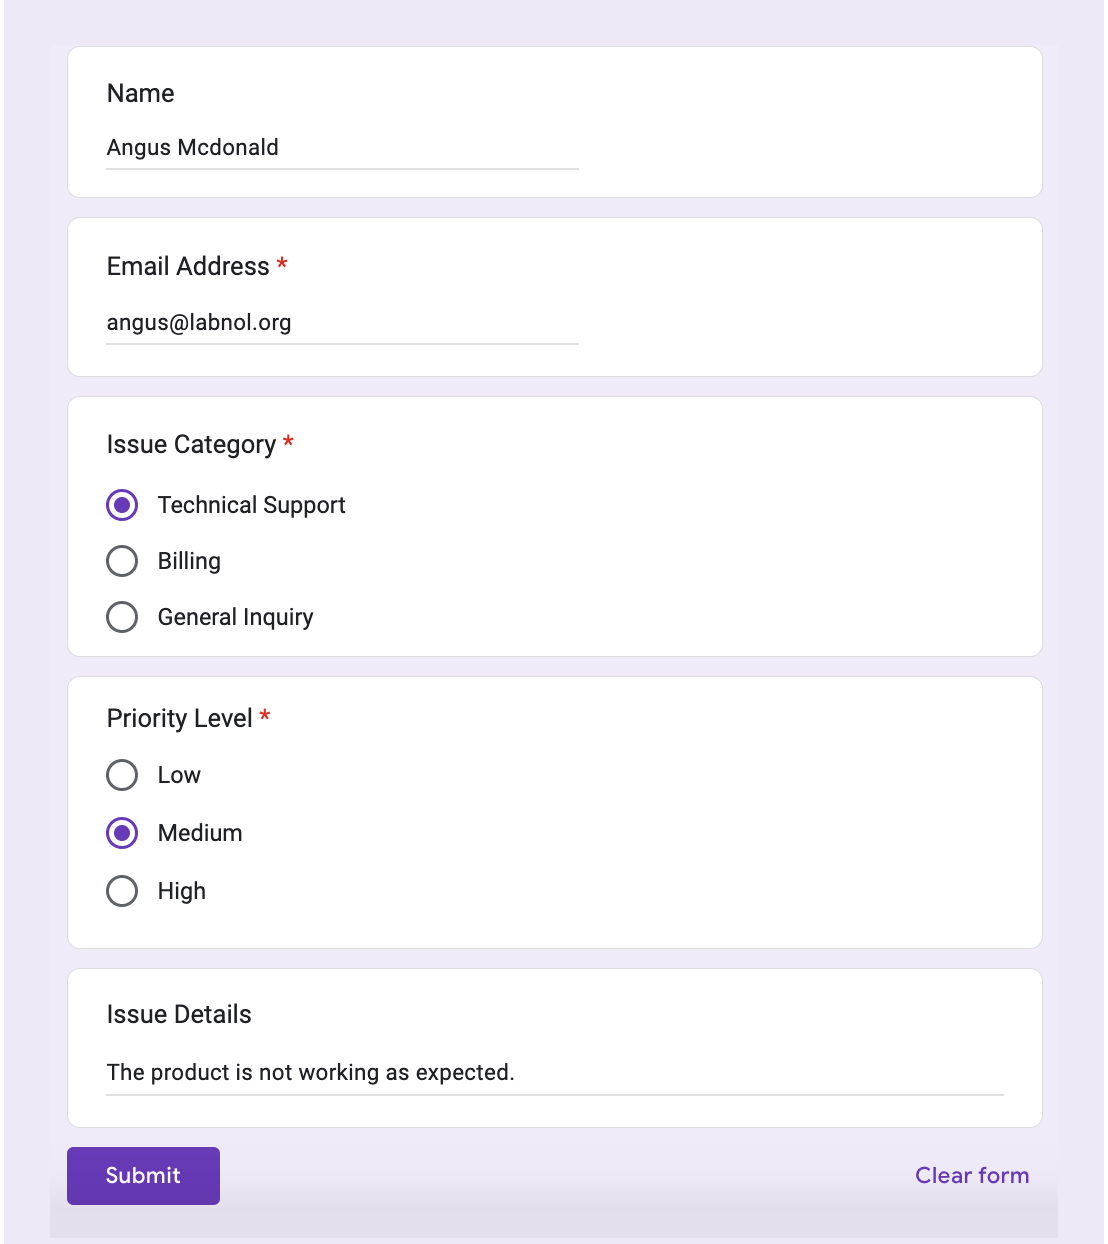Focus the Email Address text field
This screenshot has height=1244, width=1108.
pyautogui.click(x=342, y=323)
